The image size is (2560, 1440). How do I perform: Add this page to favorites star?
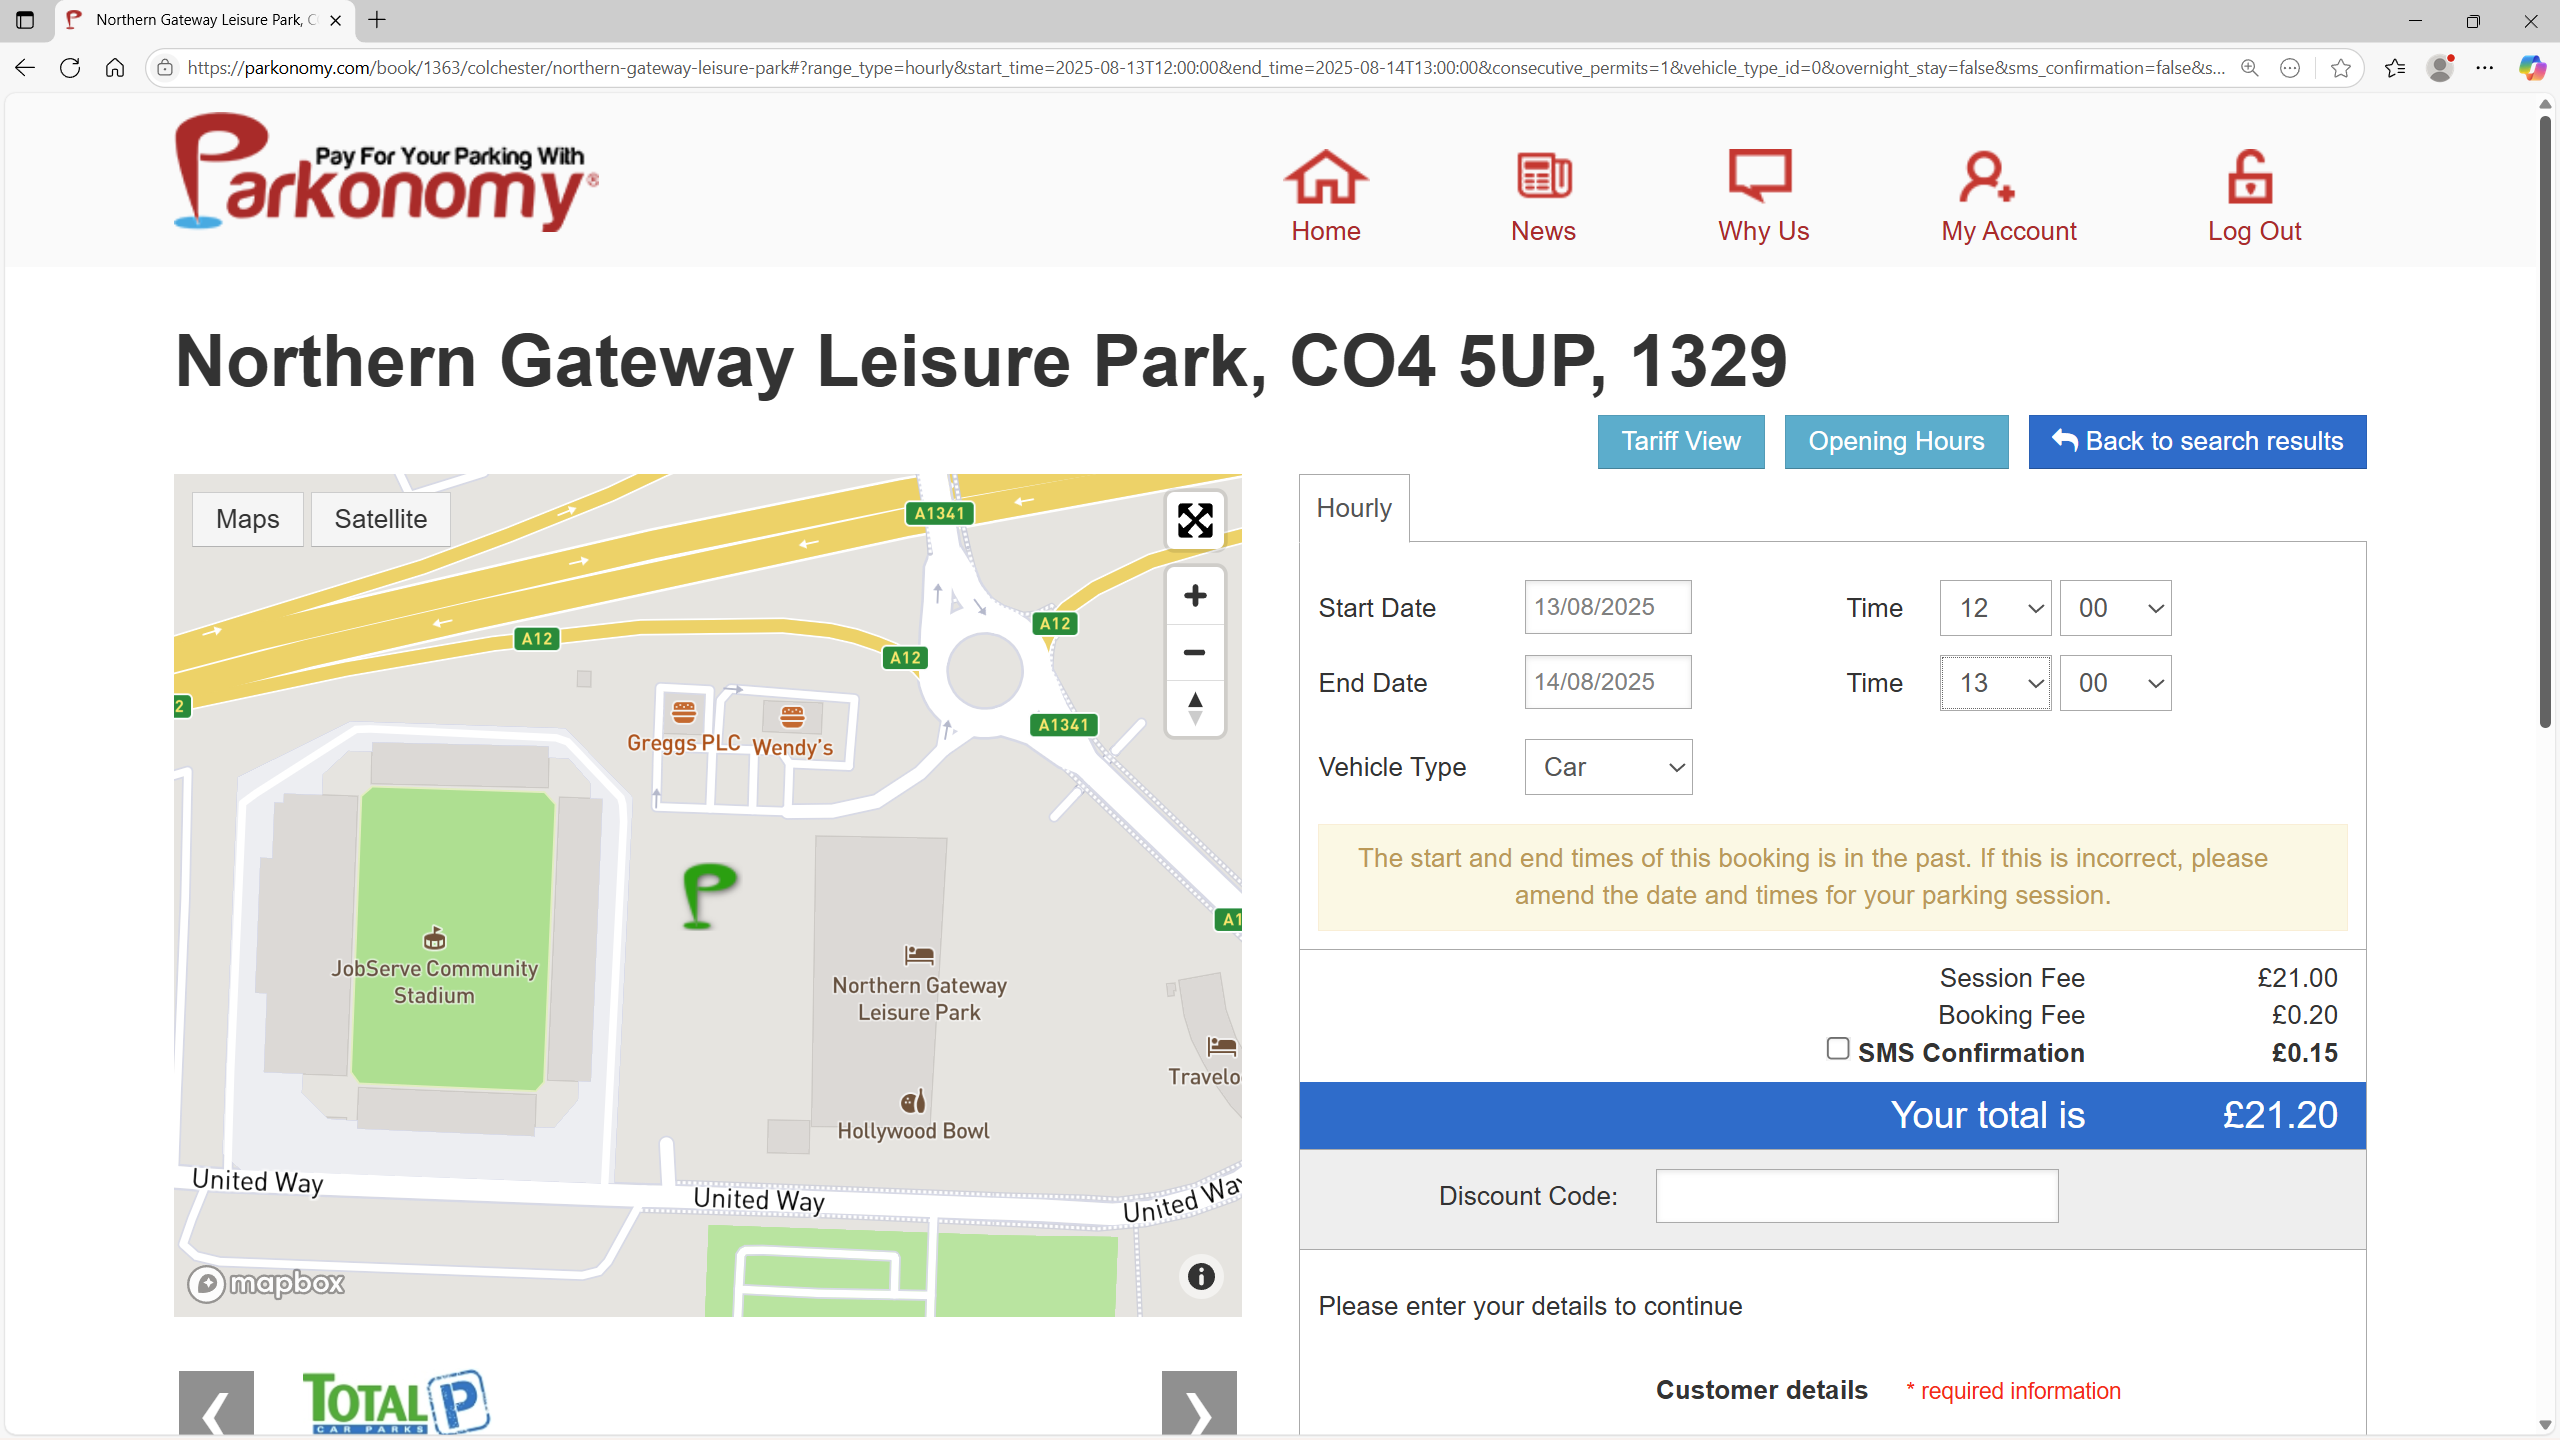(x=2340, y=68)
